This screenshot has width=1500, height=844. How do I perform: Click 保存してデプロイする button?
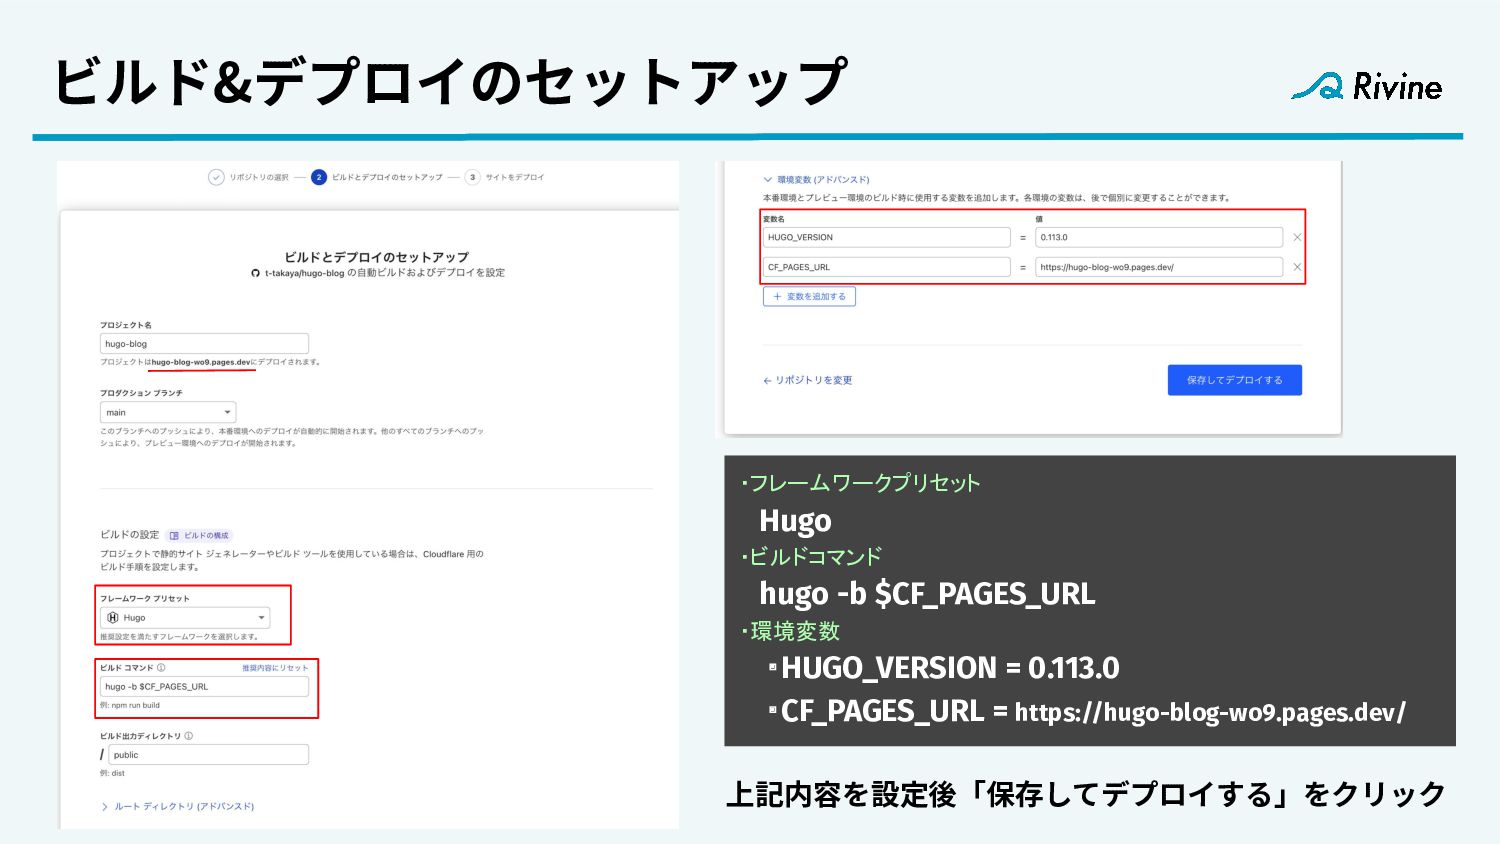tap(1235, 380)
